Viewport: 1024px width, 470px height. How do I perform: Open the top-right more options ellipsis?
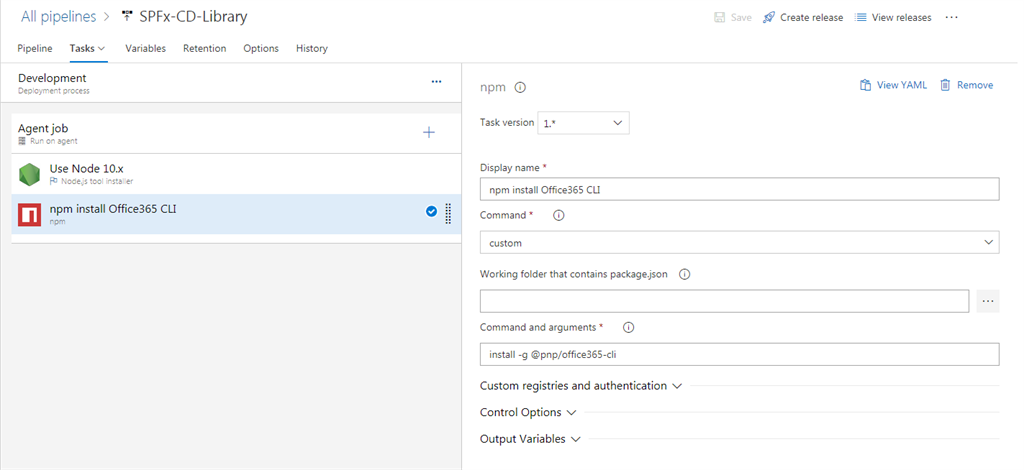point(951,17)
